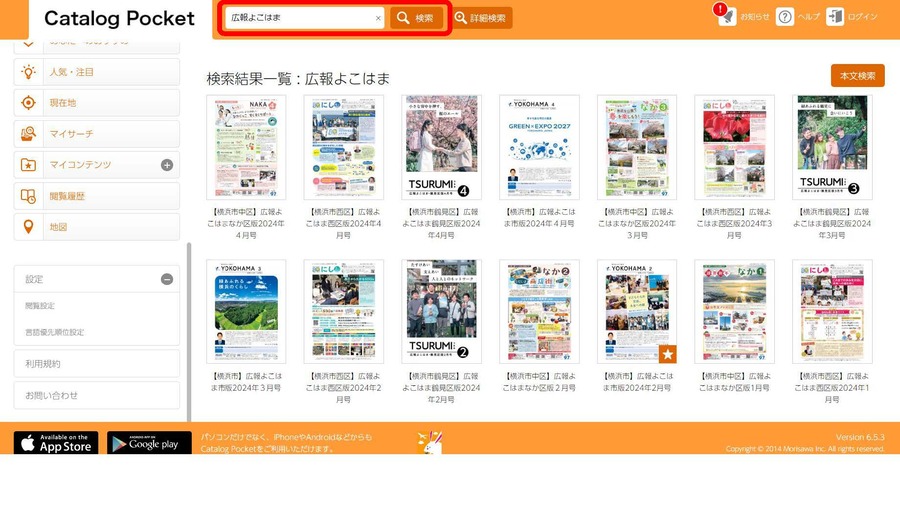Open 言語優先順位設定 menu item
Image resolution: width=900 pixels, height=506 pixels.
pos(55,332)
